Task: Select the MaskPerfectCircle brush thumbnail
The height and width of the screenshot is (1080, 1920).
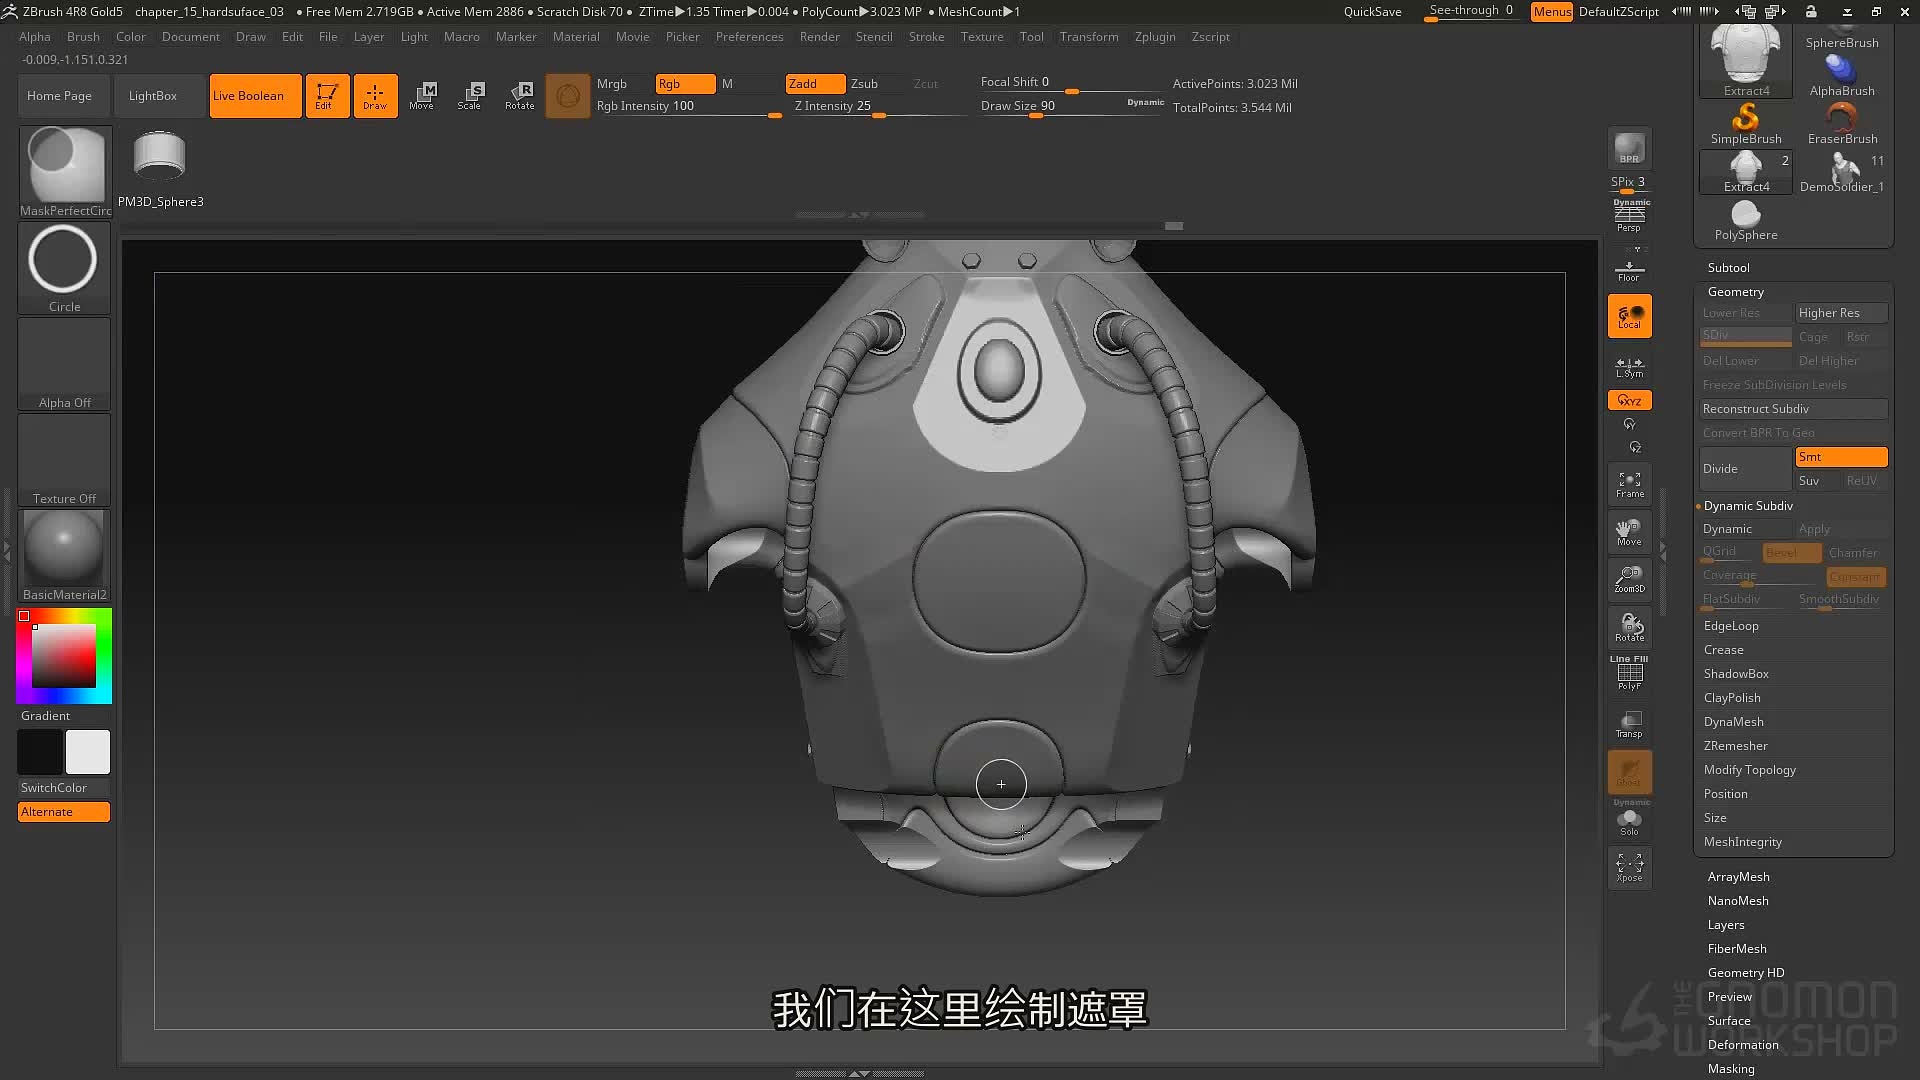Action: (x=65, y=172)
